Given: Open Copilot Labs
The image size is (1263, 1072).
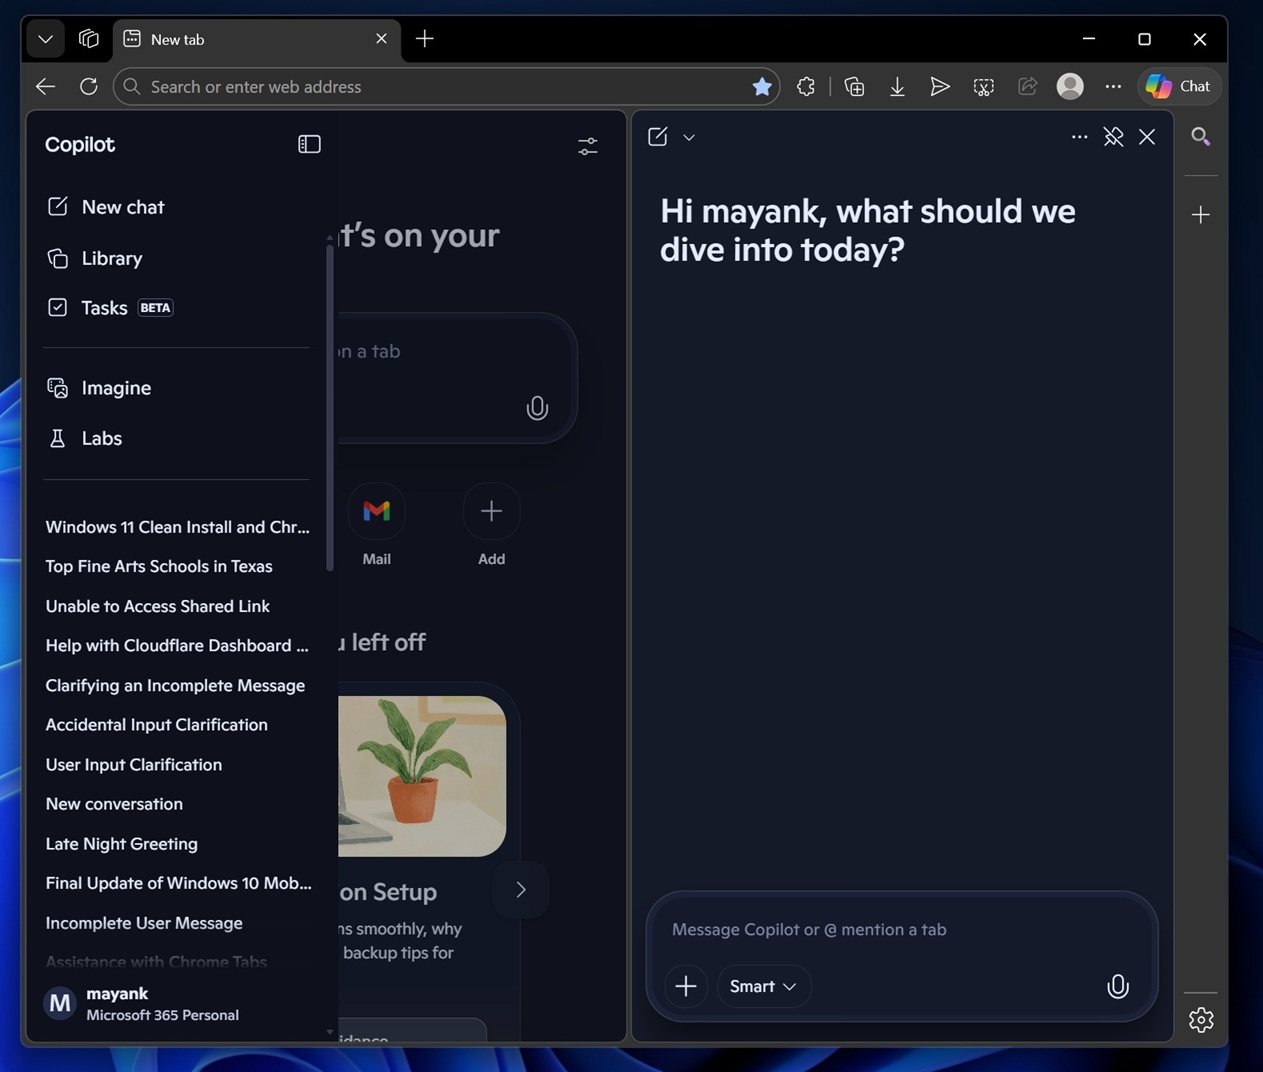Looking at the screenshot, I should [x=101, y=438].
